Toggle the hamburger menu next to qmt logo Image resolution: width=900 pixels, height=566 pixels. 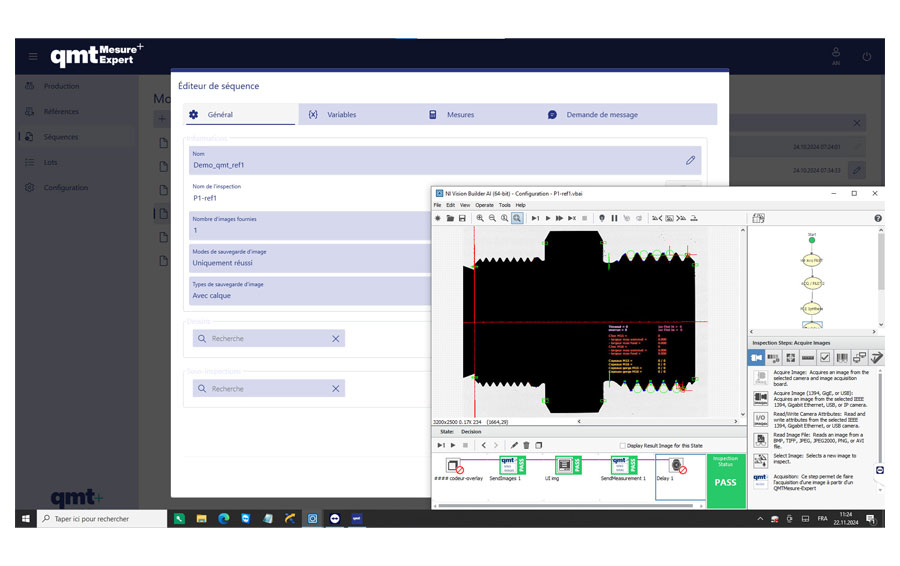33,57
